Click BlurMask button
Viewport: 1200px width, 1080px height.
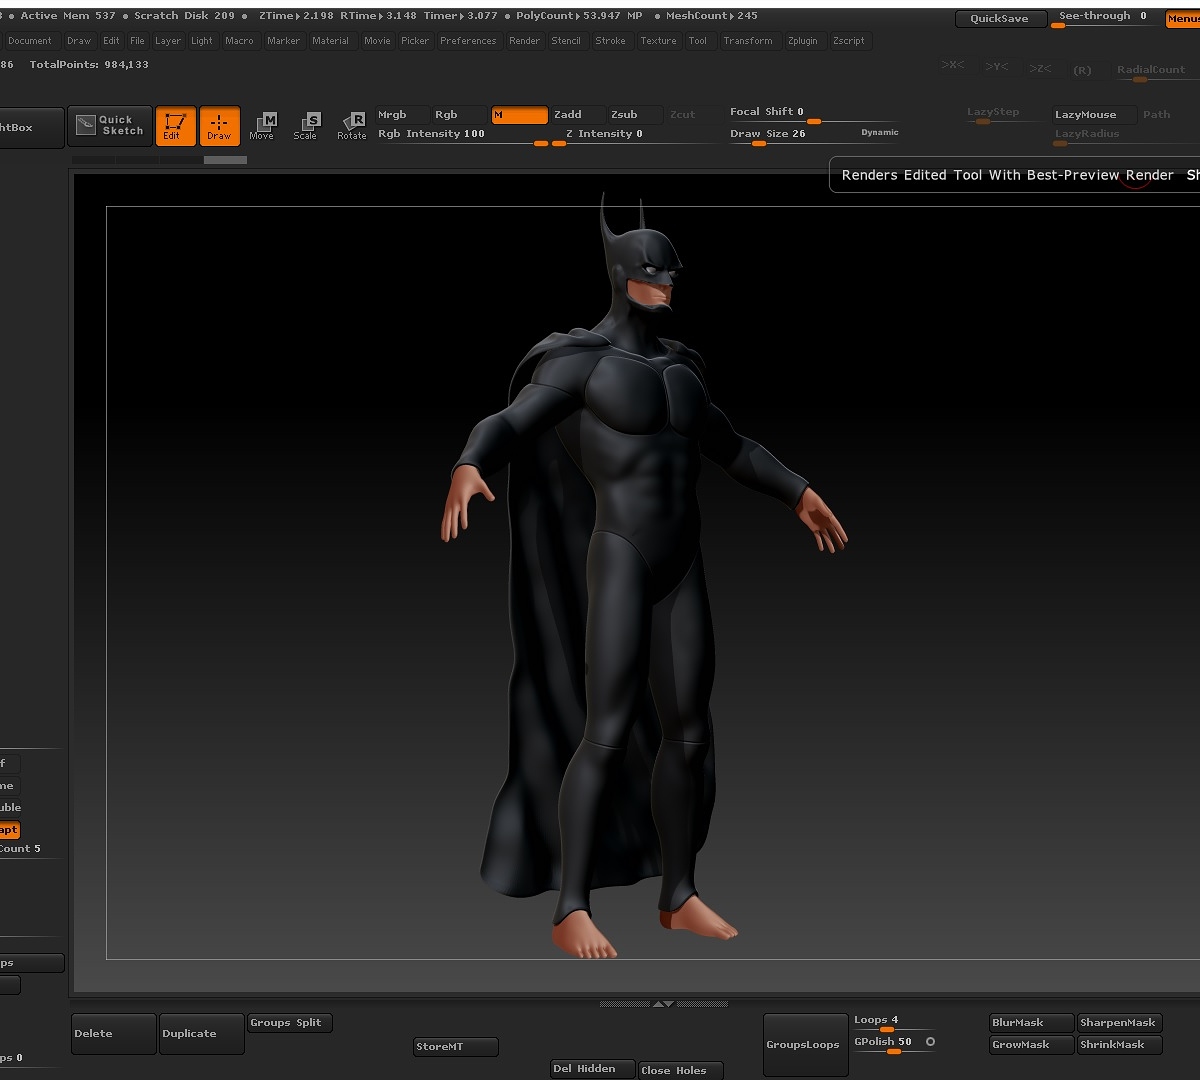coord(1032,1023)
